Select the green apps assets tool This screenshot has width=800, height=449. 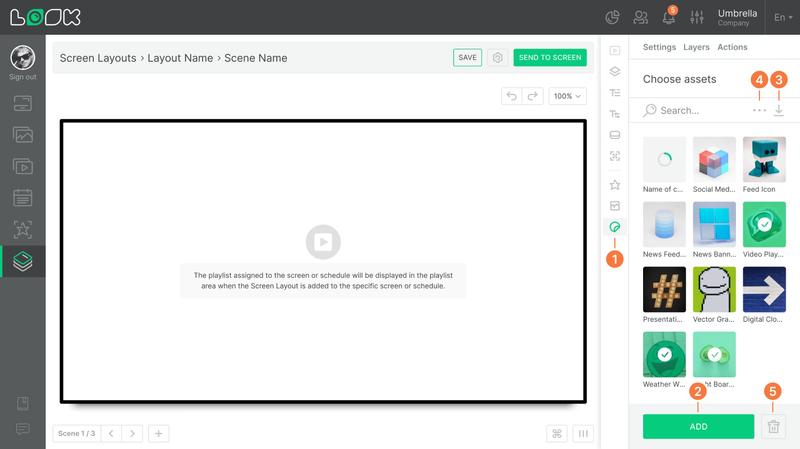click(x=615, y=227)
